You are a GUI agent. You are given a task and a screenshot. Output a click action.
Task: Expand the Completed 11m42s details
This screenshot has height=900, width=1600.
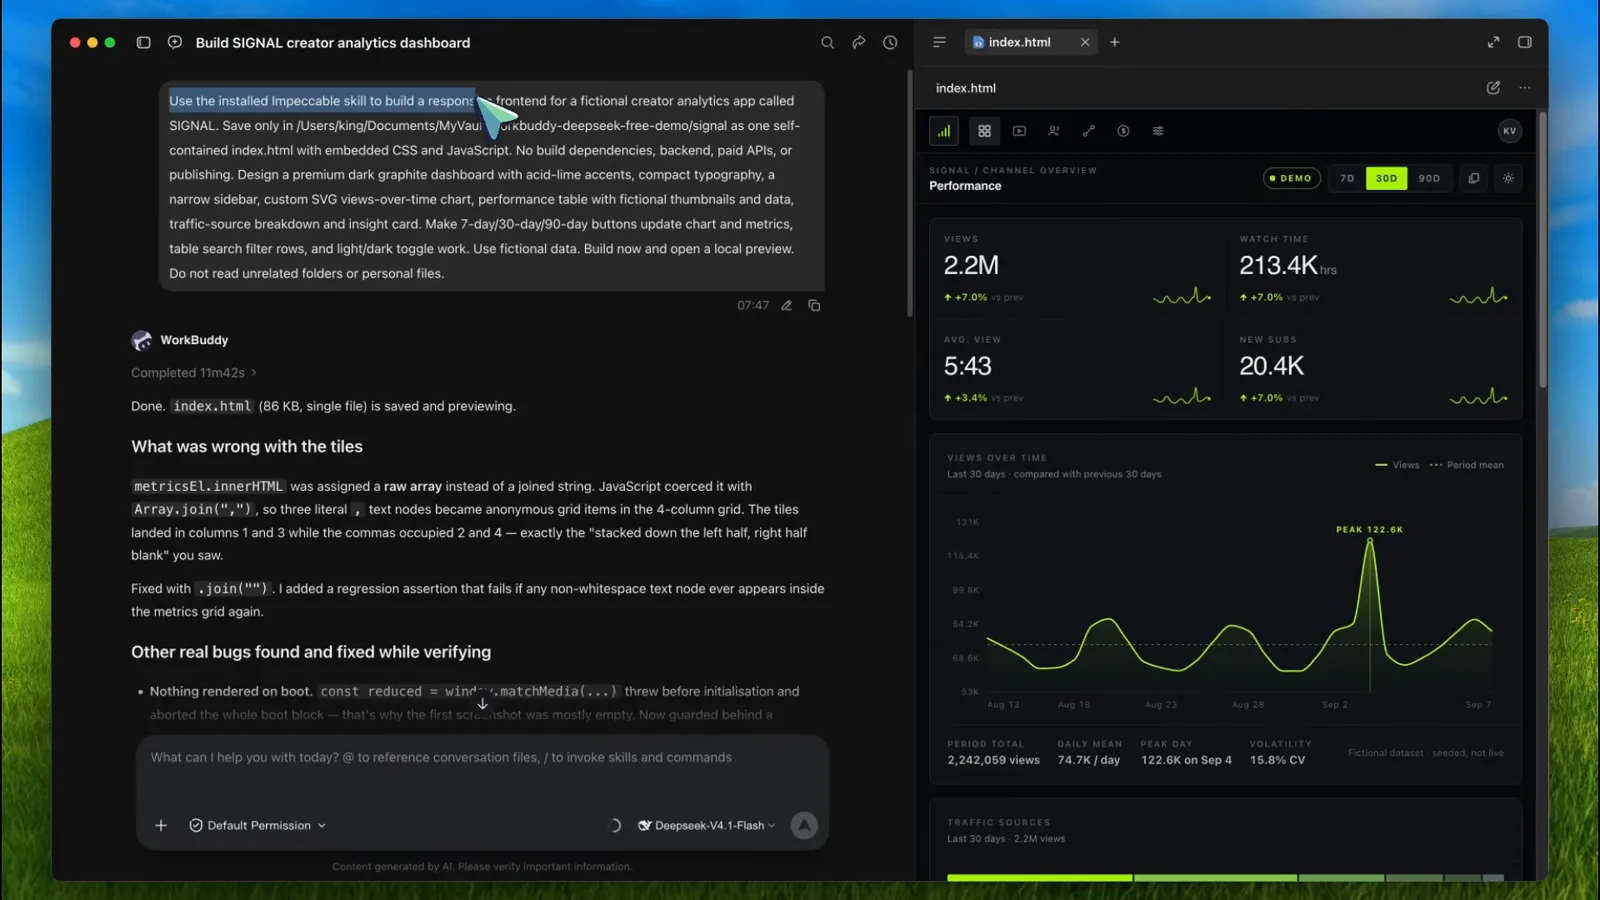click(194, 373)
